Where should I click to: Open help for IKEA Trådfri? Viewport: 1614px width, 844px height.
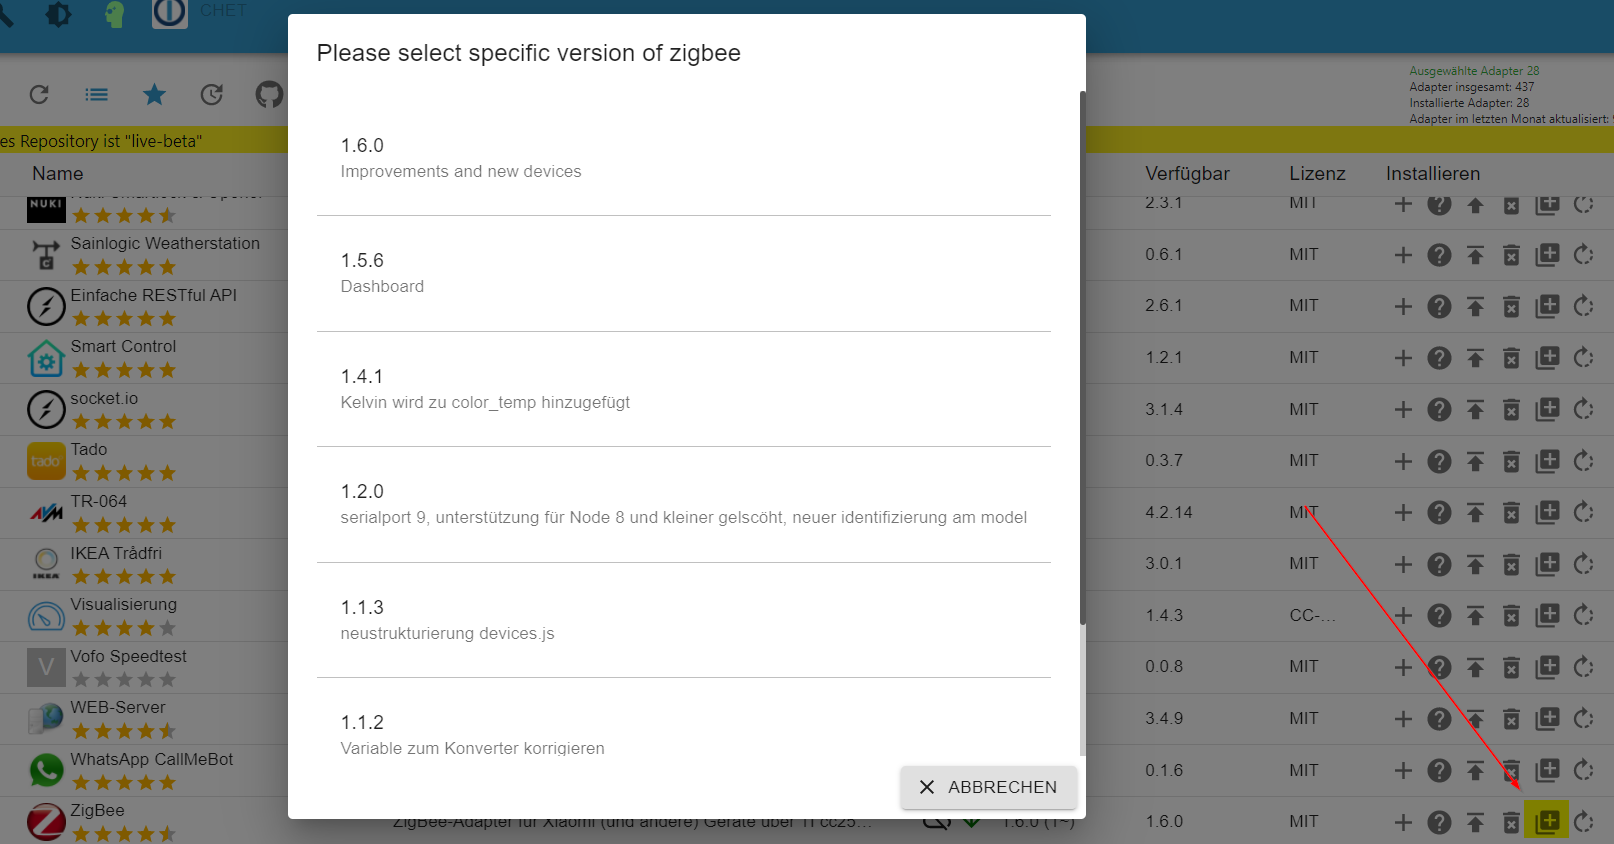point(1439,564)
